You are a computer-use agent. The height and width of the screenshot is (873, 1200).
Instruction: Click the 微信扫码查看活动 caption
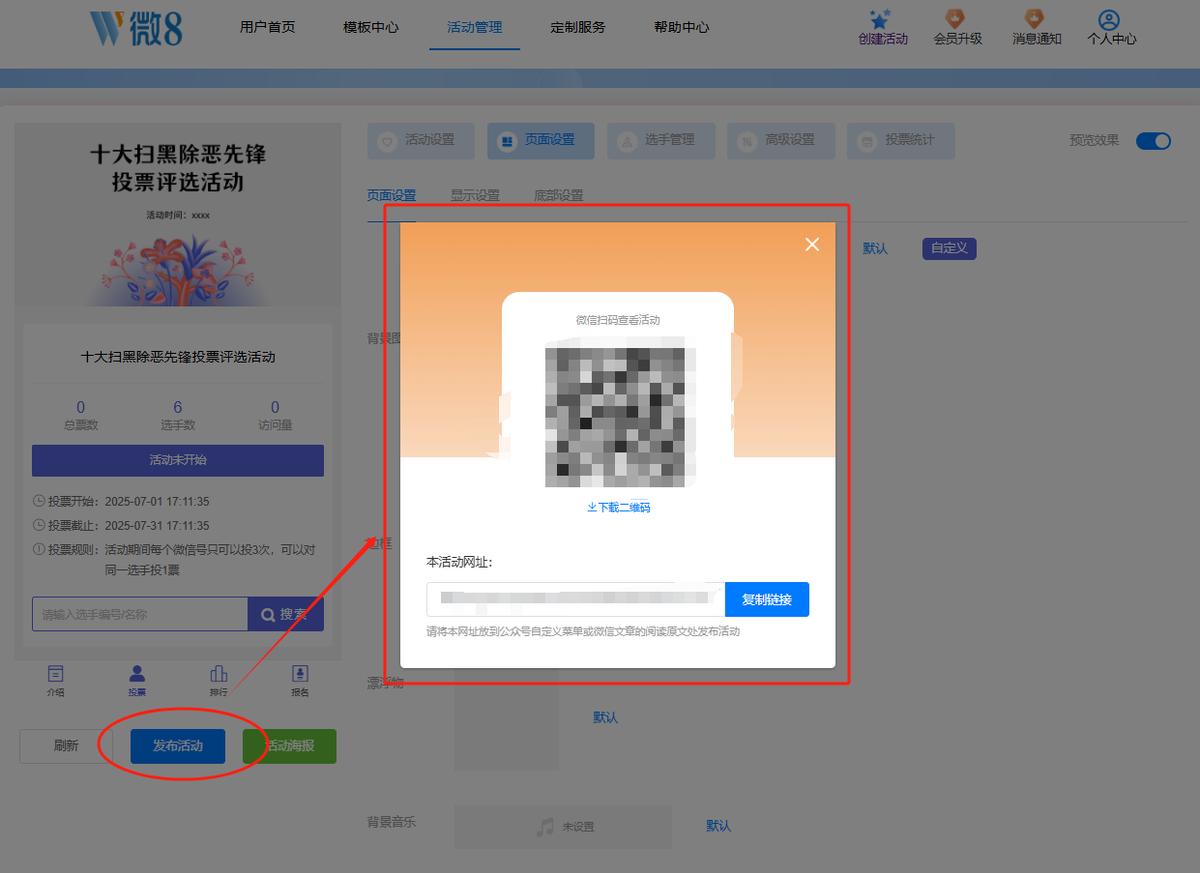click(618, 320)
